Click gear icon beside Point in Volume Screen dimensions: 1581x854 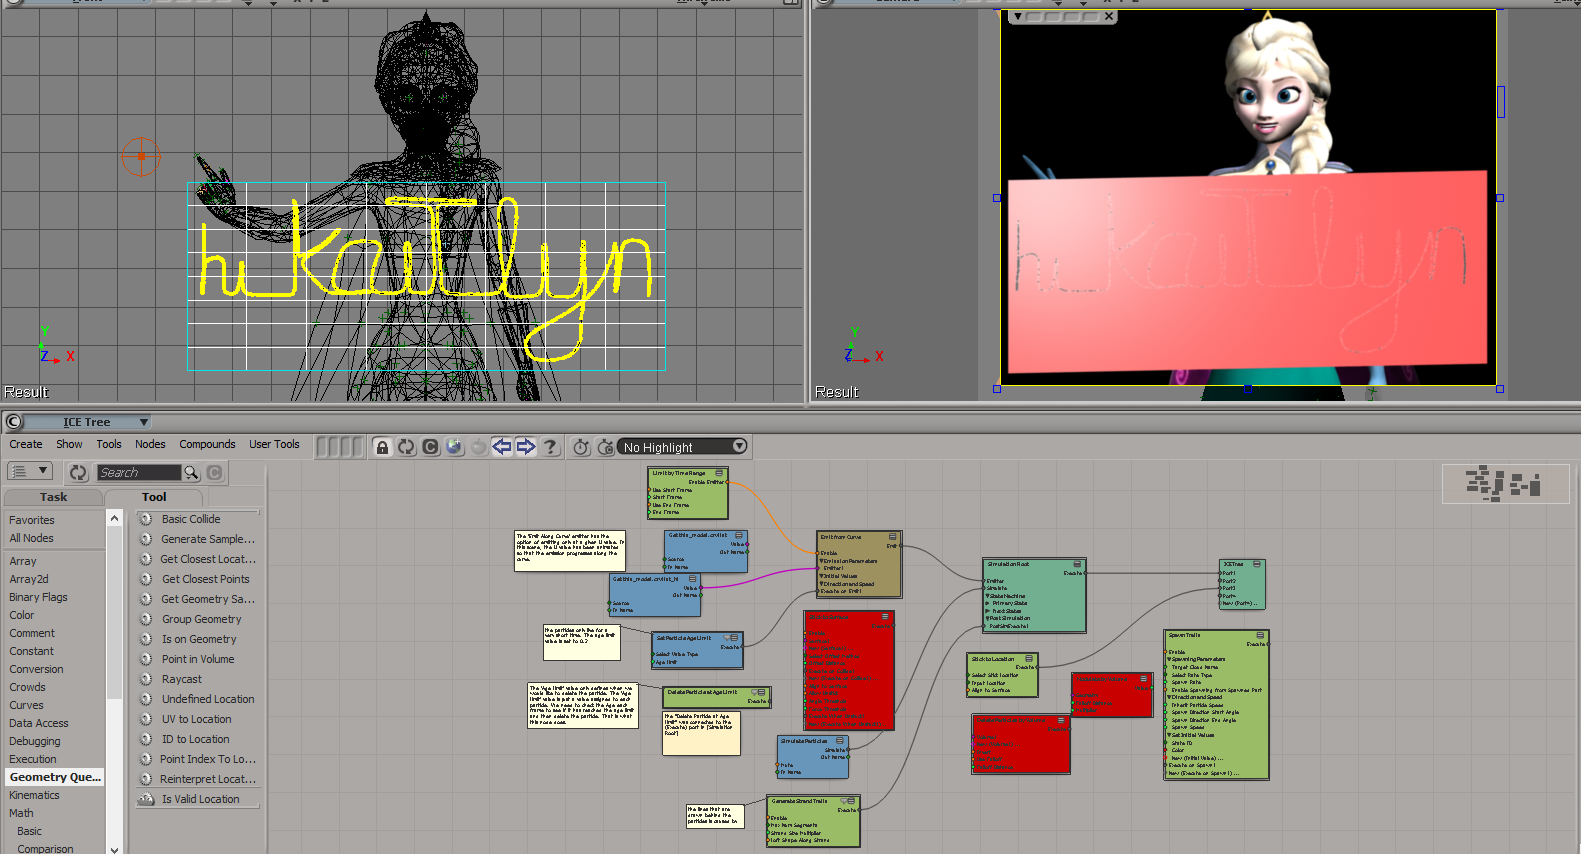coord(145,659)
